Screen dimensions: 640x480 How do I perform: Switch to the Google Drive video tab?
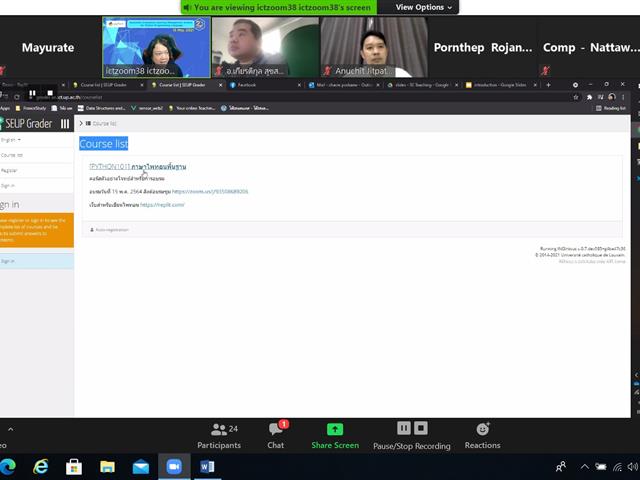422,85
